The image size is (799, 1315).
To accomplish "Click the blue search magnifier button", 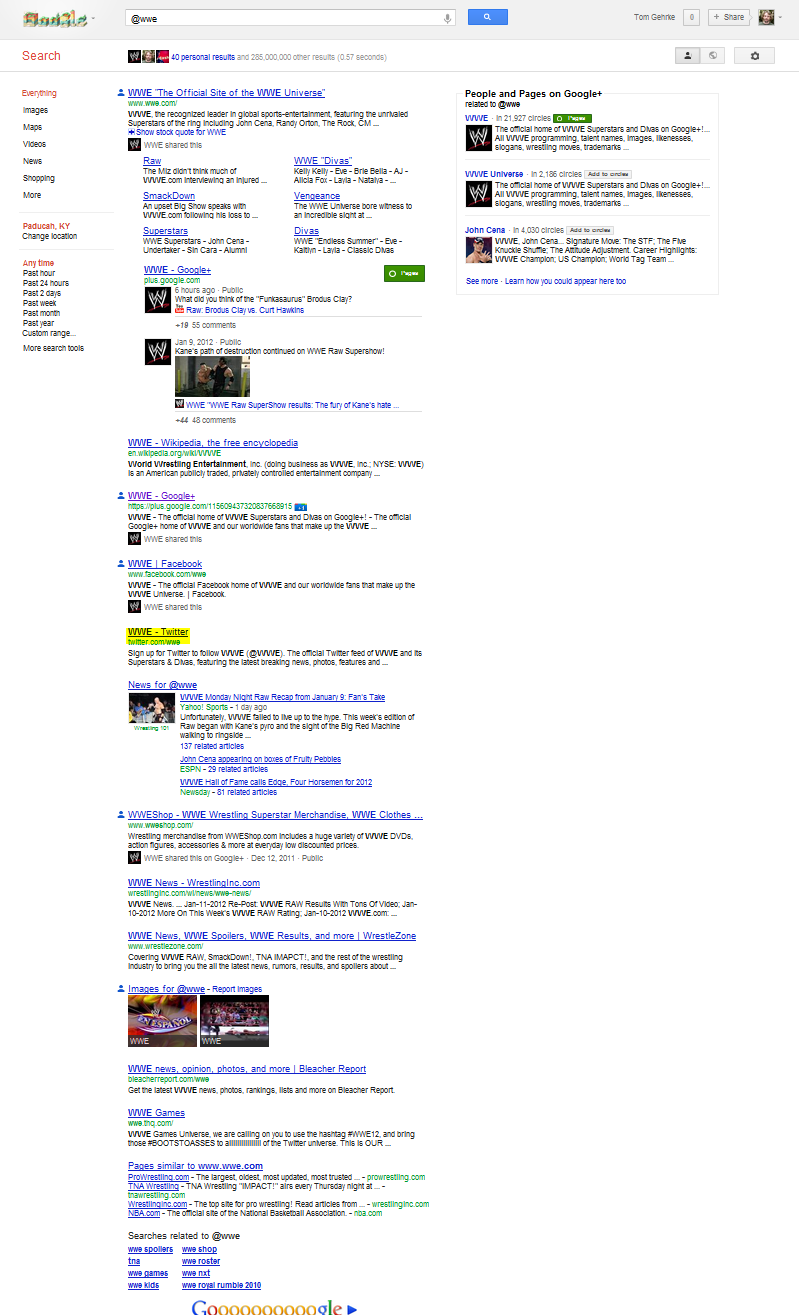I will (487, 17).
